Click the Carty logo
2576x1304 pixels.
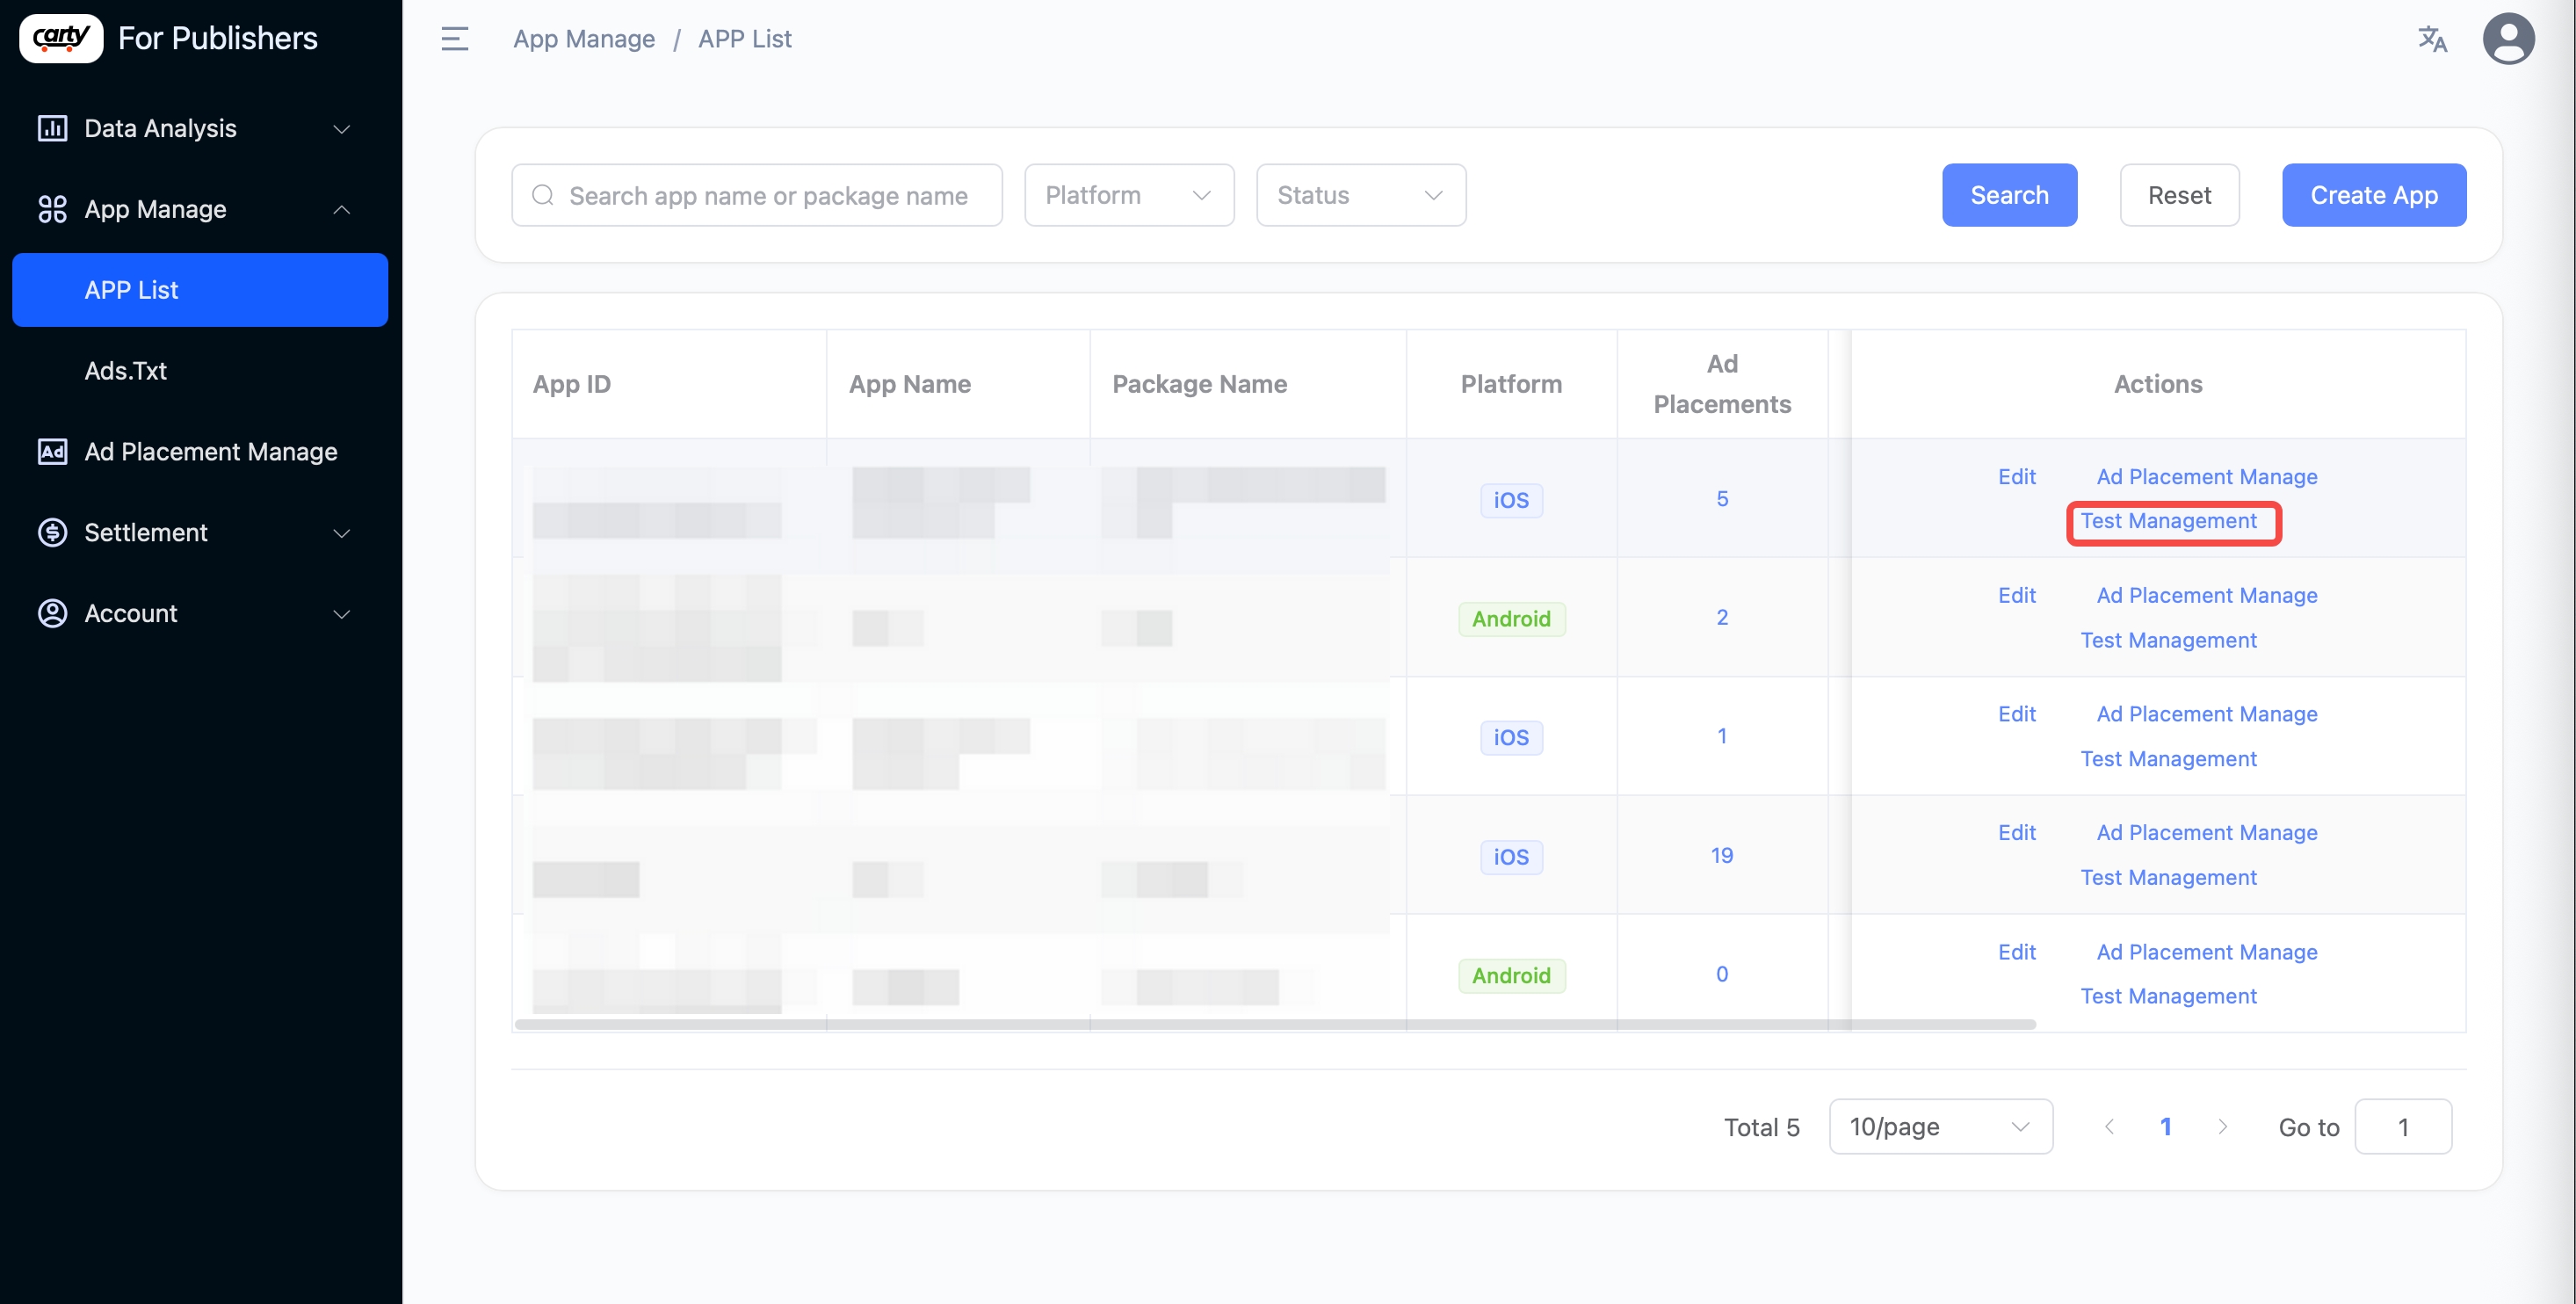(61, 38)
